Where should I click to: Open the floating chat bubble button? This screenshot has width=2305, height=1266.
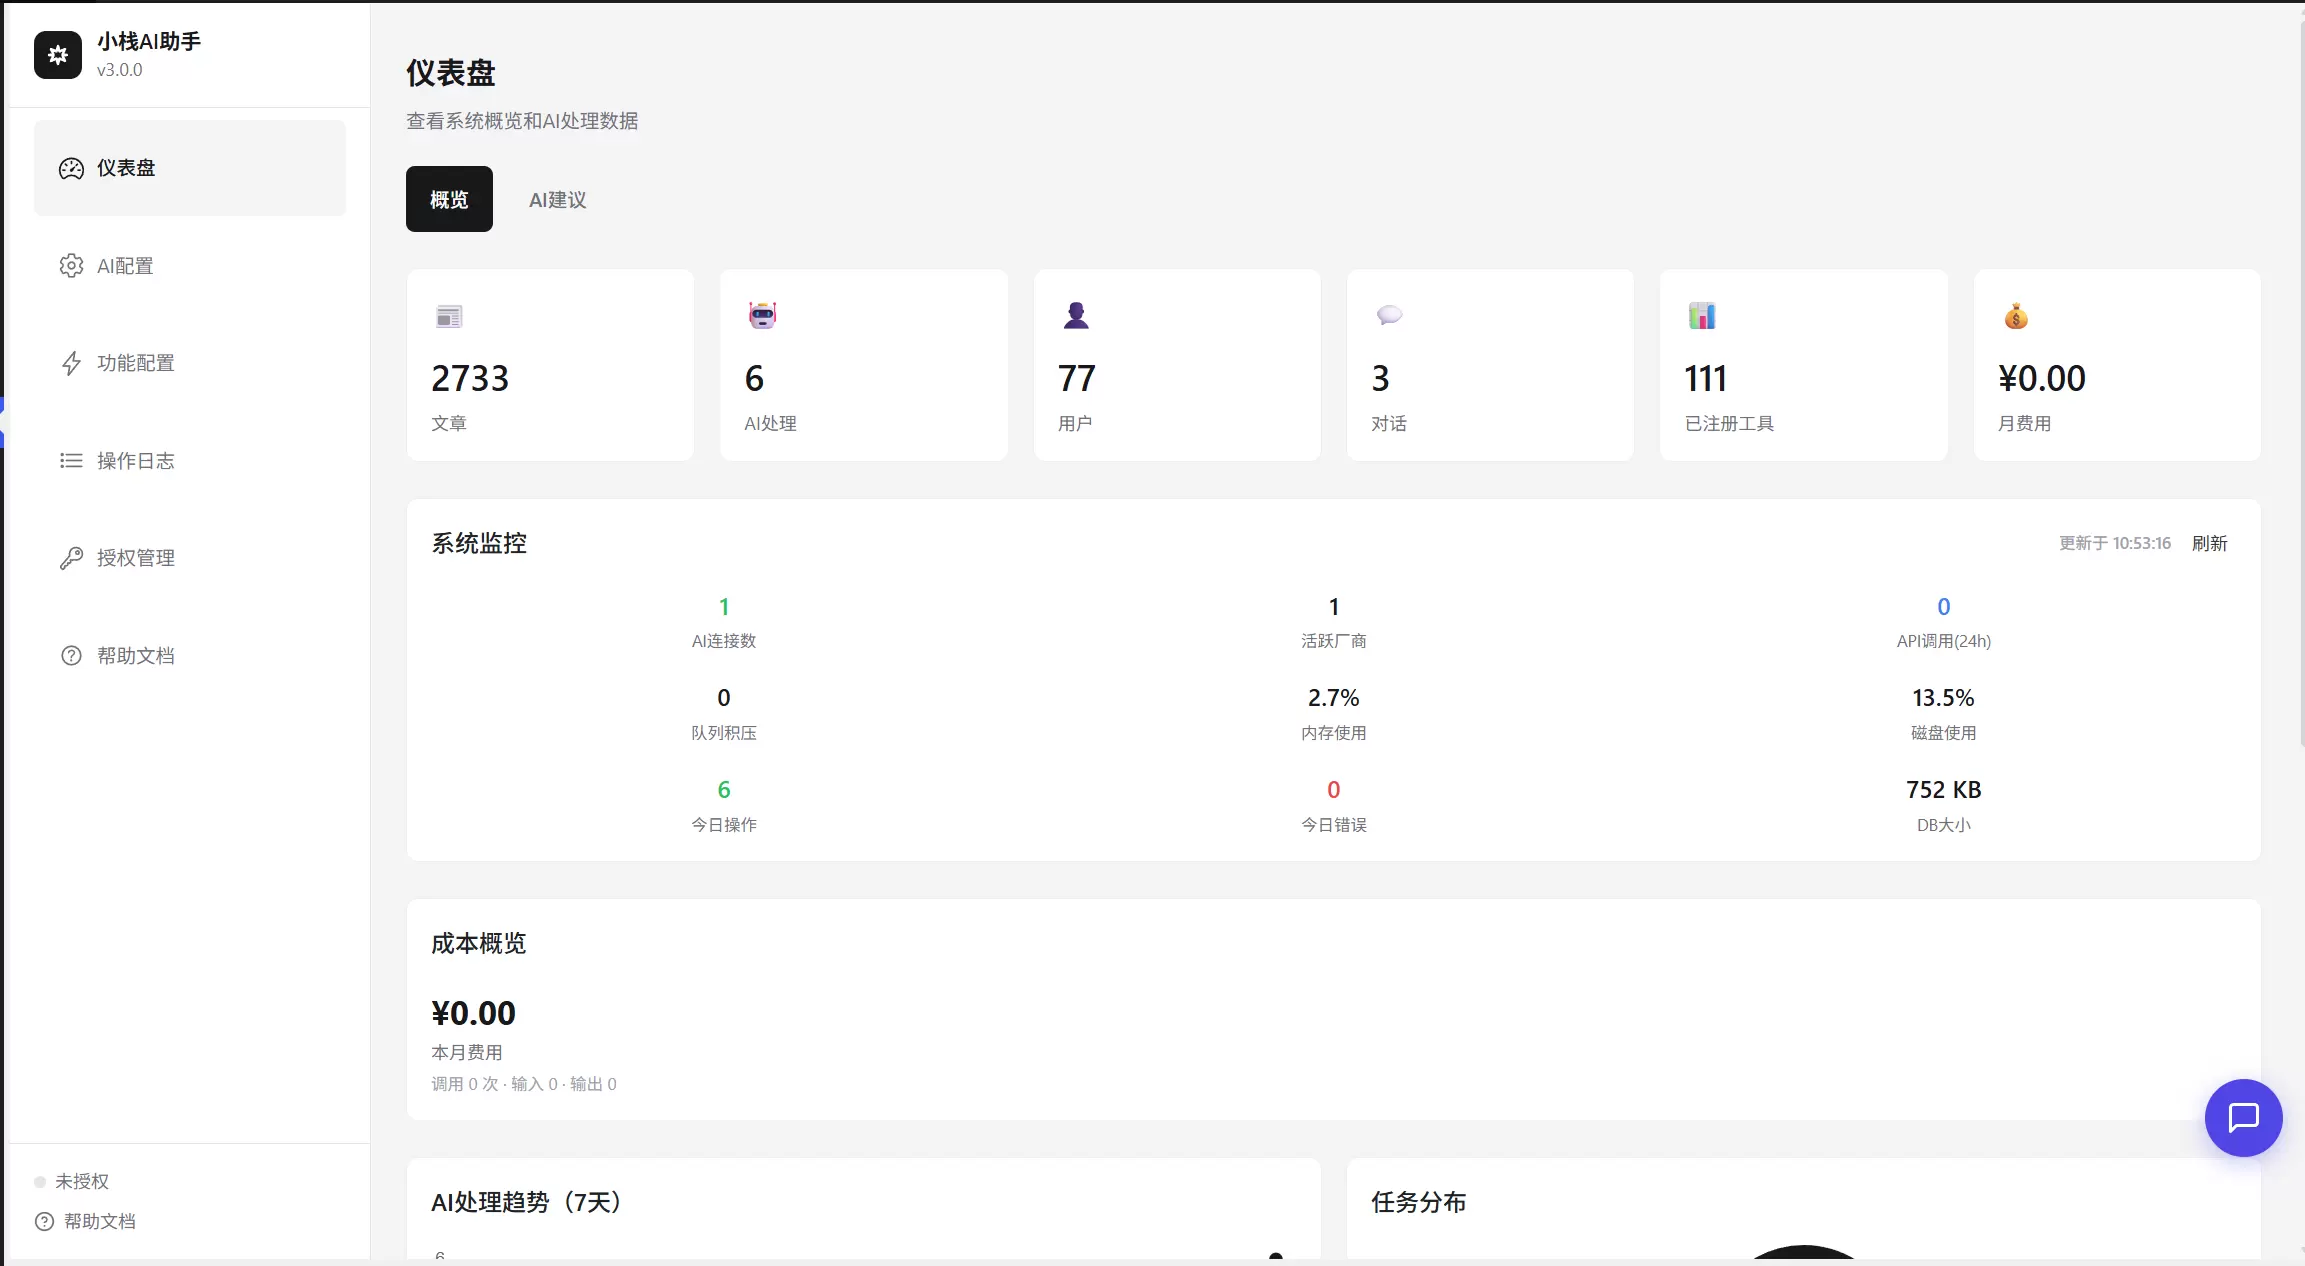(x=2243, y=1118)
